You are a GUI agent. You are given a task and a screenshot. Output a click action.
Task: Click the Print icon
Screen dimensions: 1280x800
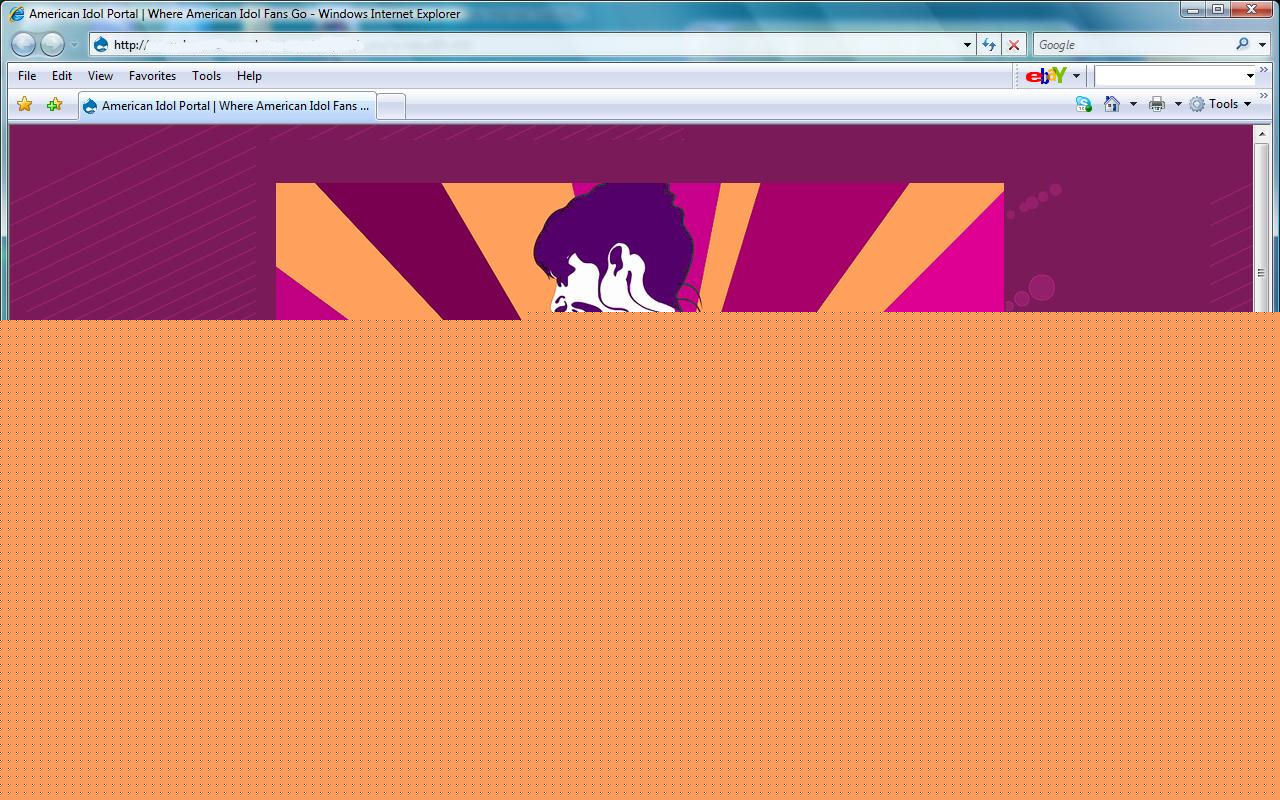point(1157,104)
